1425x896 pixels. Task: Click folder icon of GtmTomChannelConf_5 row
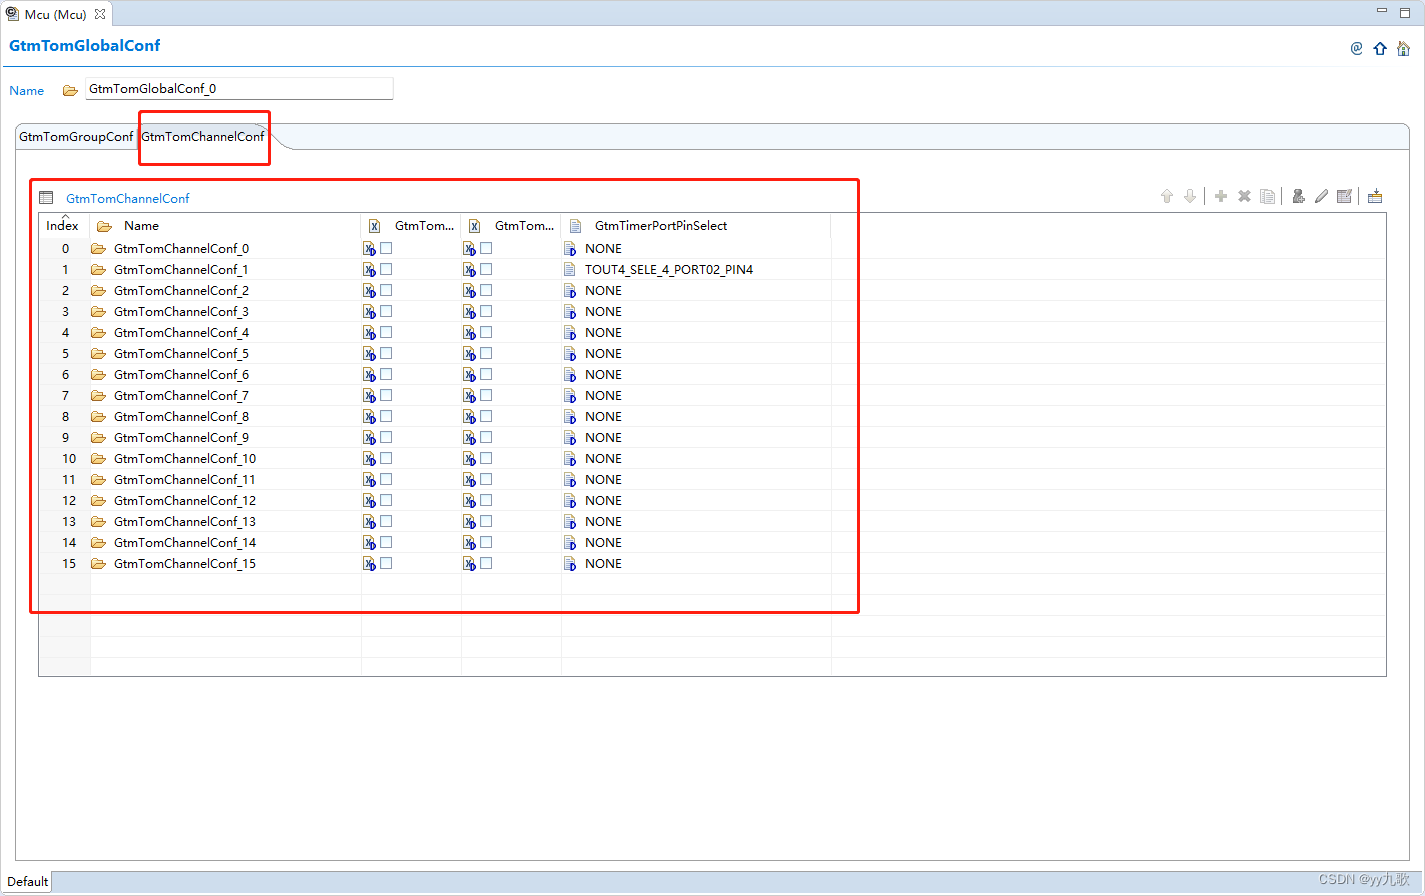click(x=98, y=353)
